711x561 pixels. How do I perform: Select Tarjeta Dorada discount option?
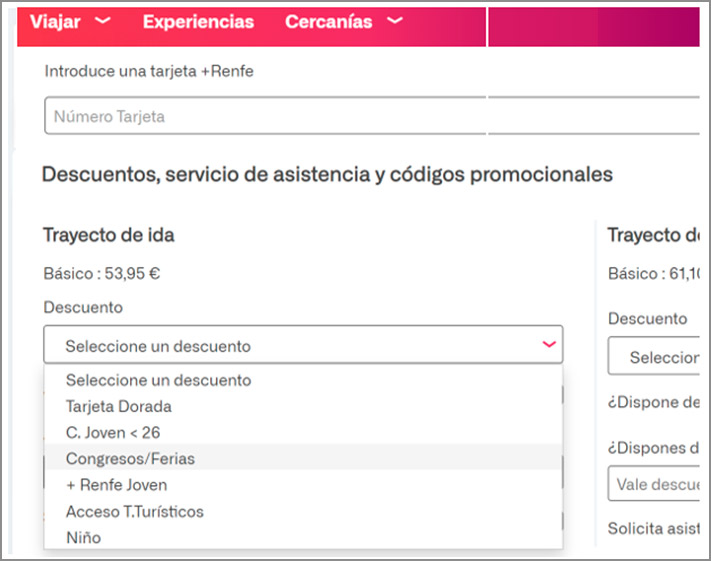click(x=119, y=406)
